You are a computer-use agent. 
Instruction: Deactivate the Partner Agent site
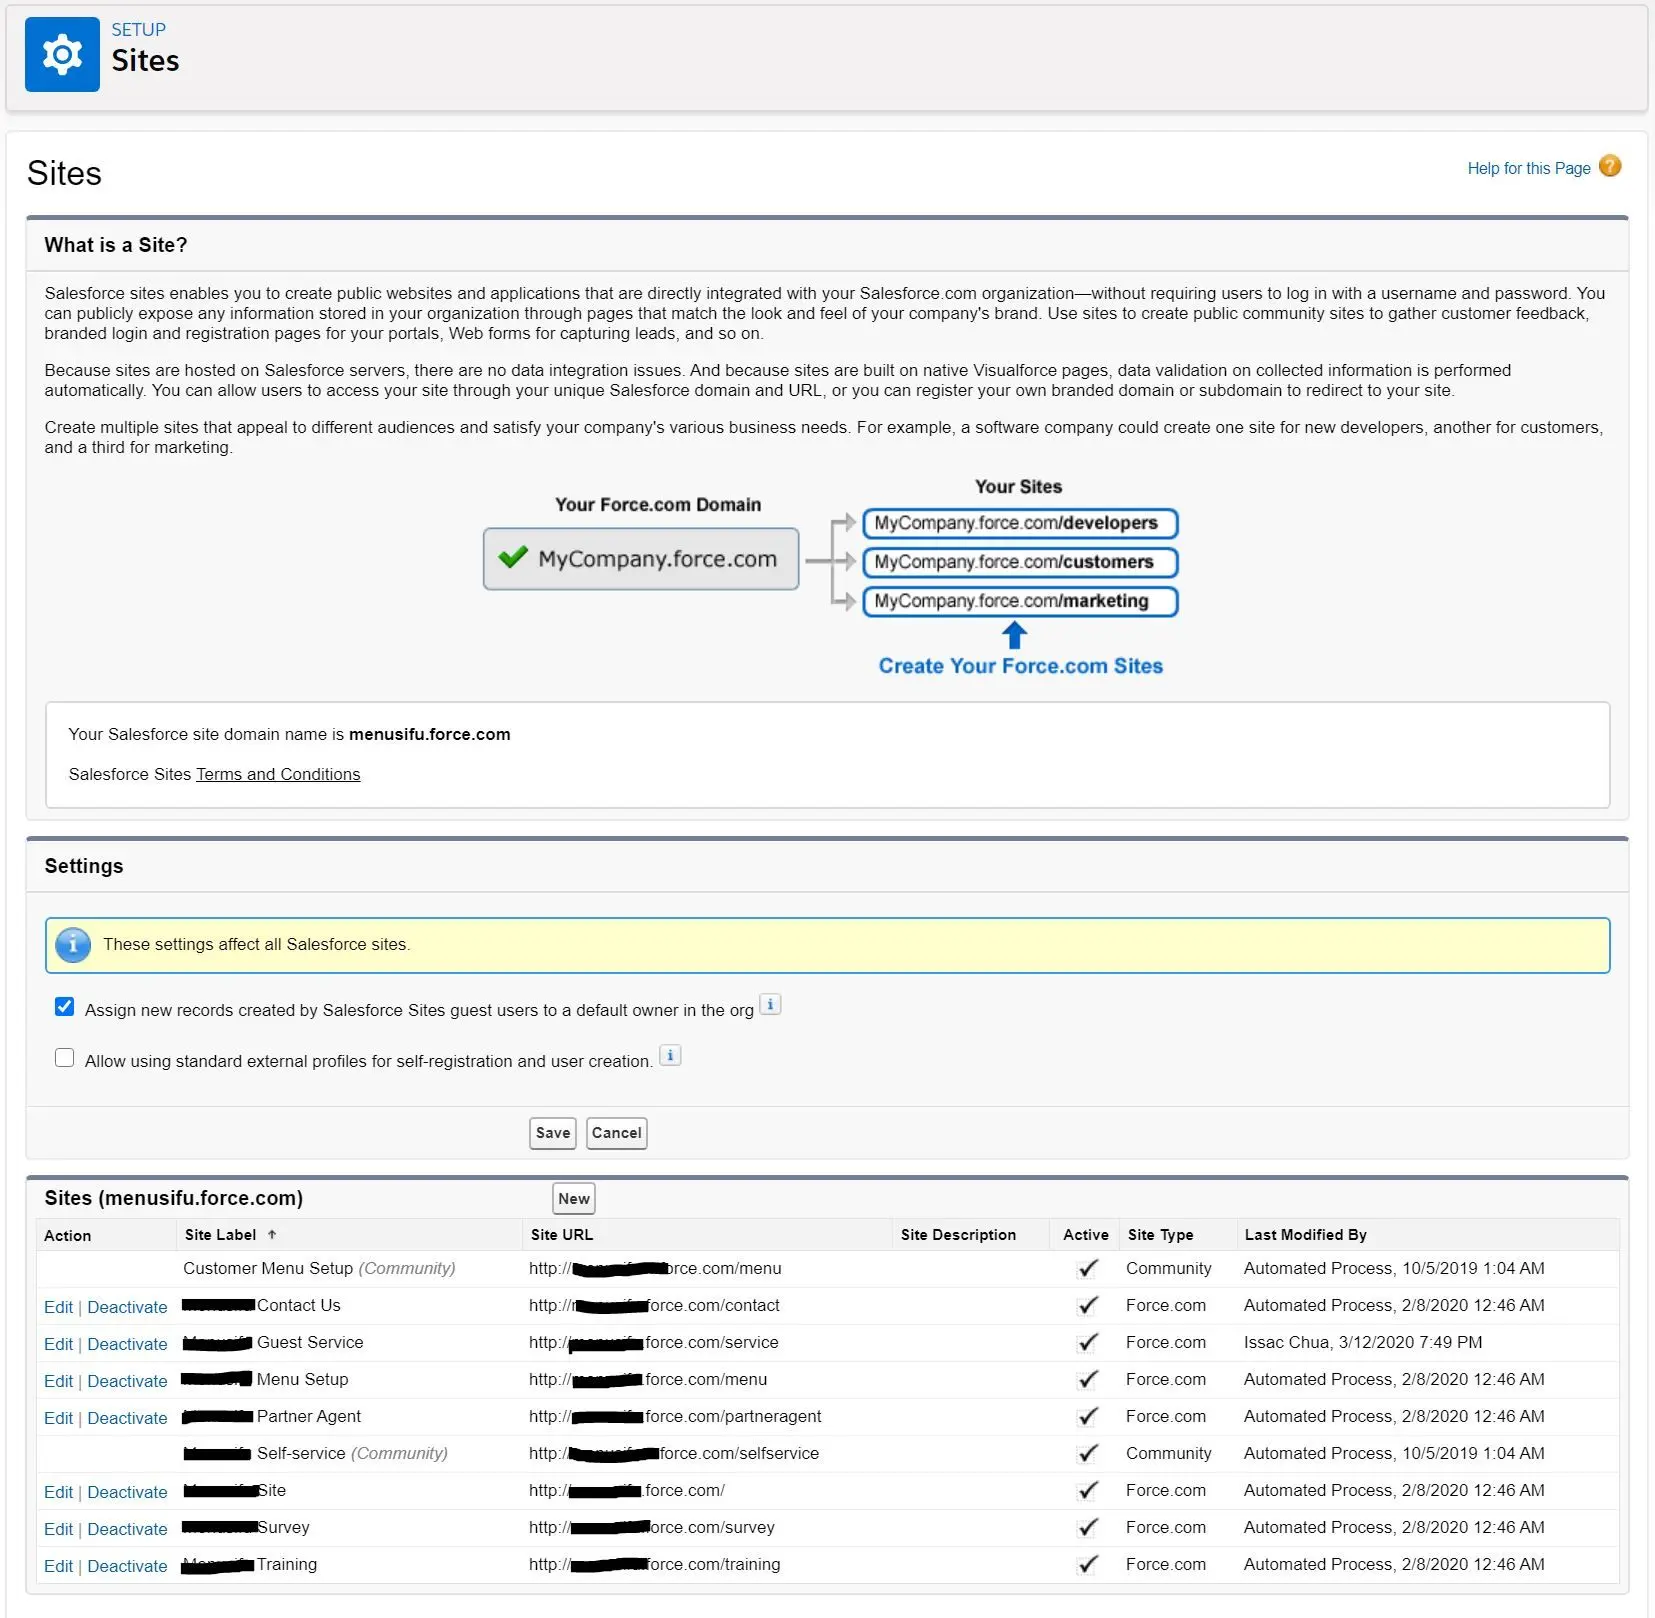(x=127, y=1418)
